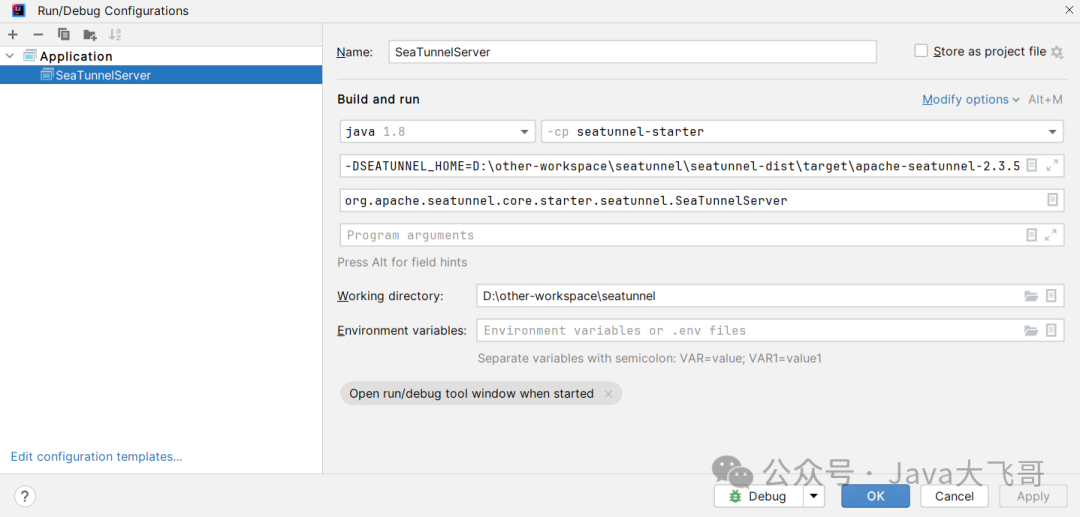
Task: Sort configurations alphabetically
Action: pos(115,34)
